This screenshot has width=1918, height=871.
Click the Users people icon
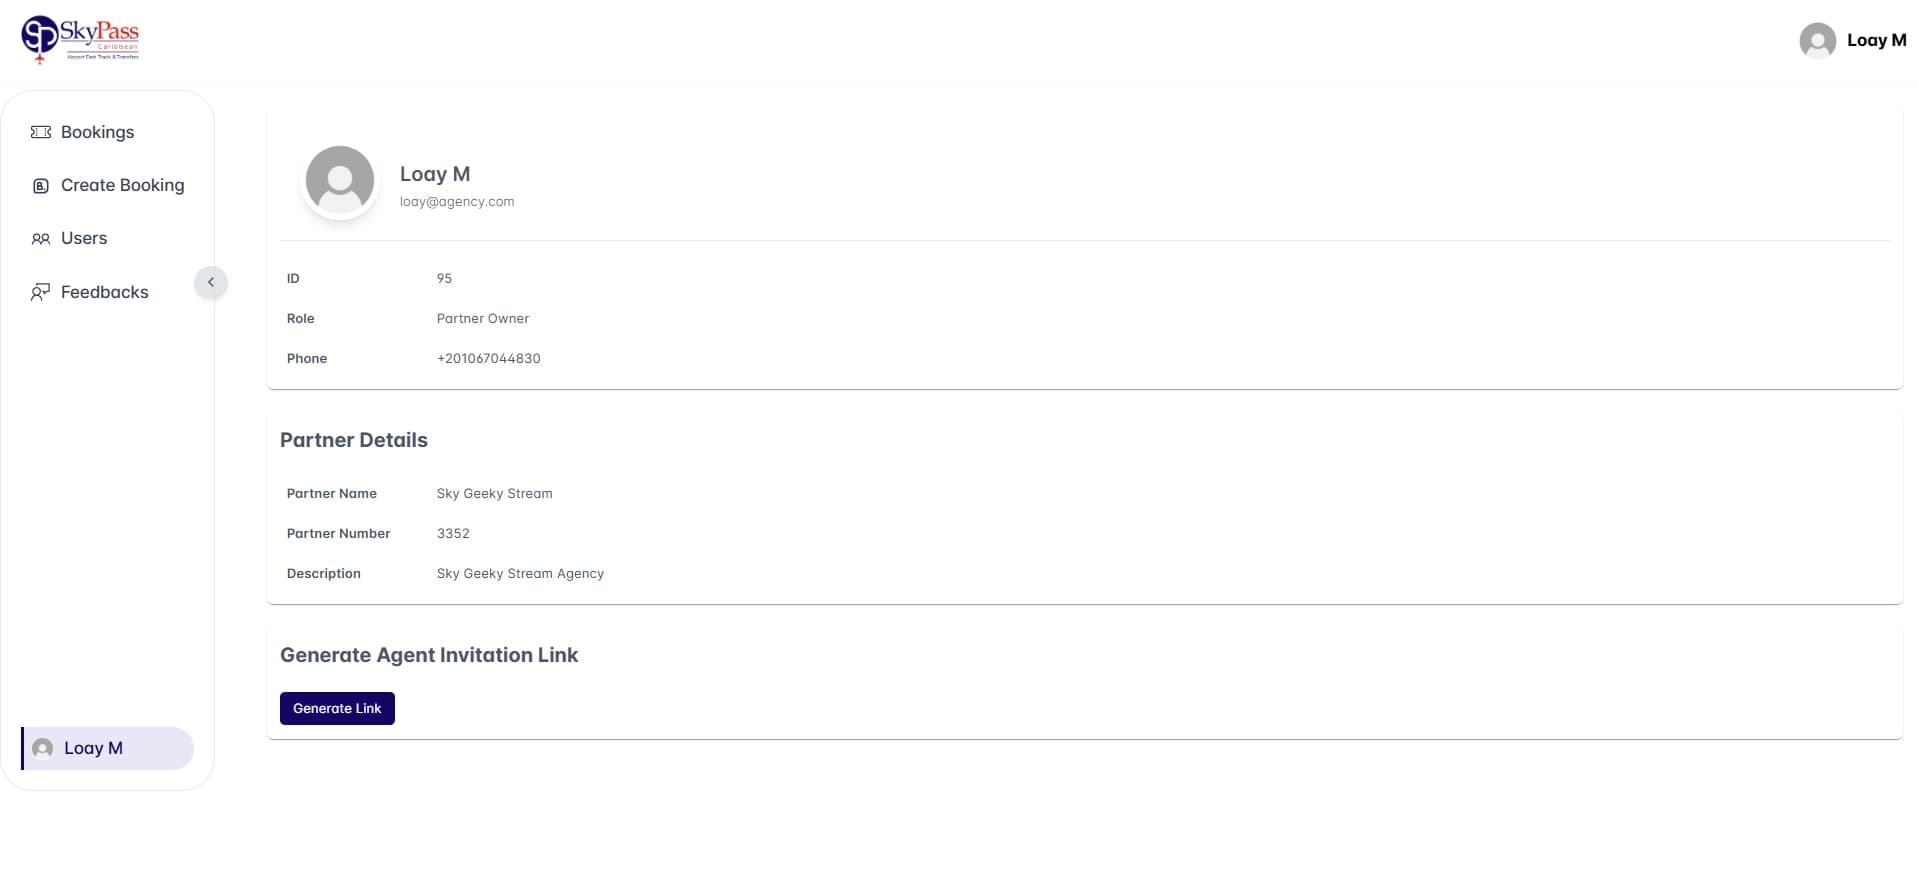pos(41,239)
